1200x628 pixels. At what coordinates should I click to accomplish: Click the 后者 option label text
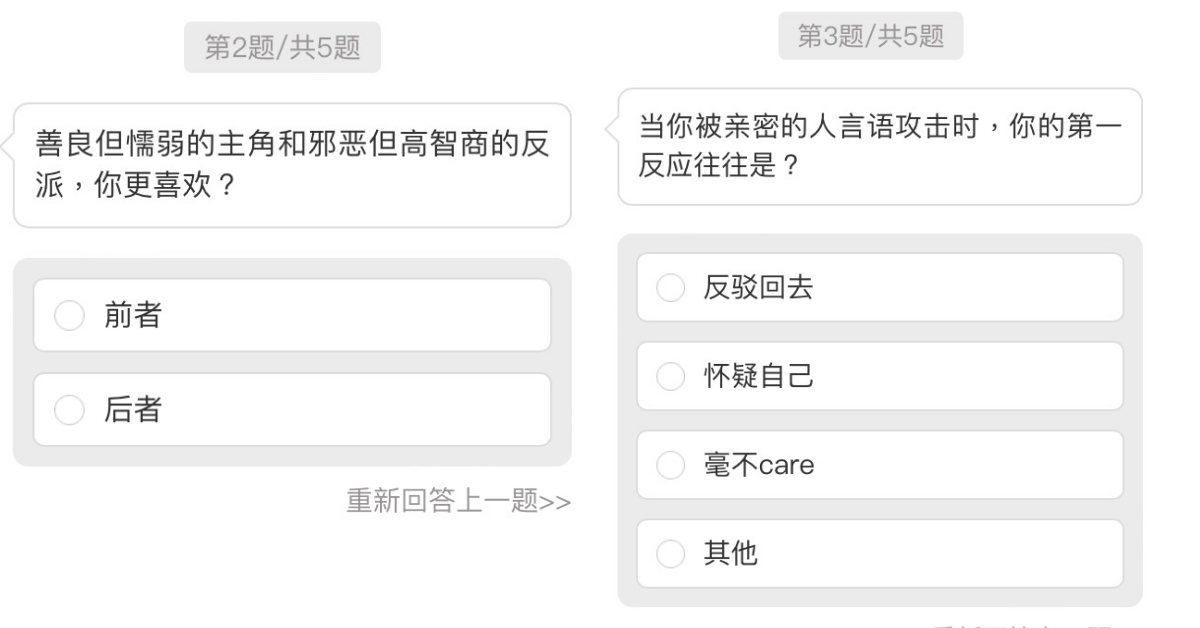(133, 410)
